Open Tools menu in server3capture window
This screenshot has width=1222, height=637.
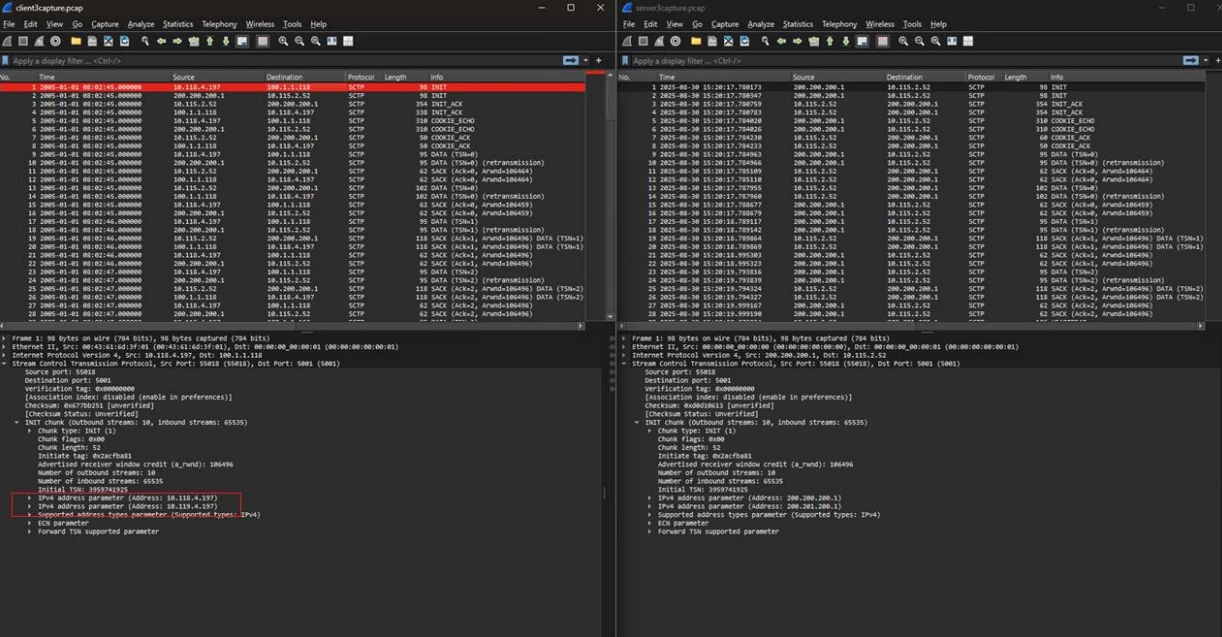click(x=912, y=24)
